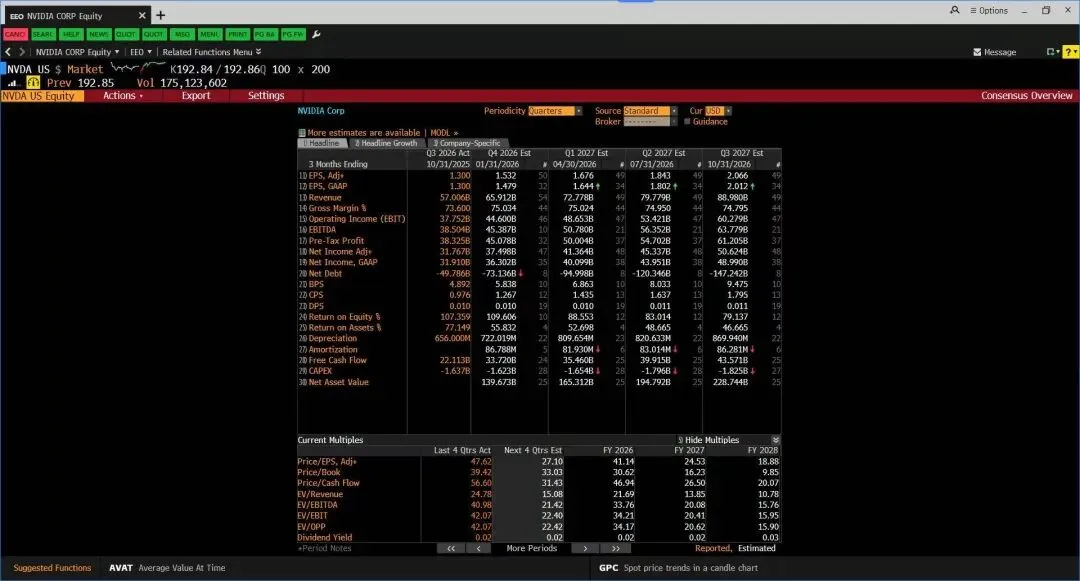Screen dimensions: 1080x581
Task: Open a new tab with the plus icon
Action: (x=160, y=15)
